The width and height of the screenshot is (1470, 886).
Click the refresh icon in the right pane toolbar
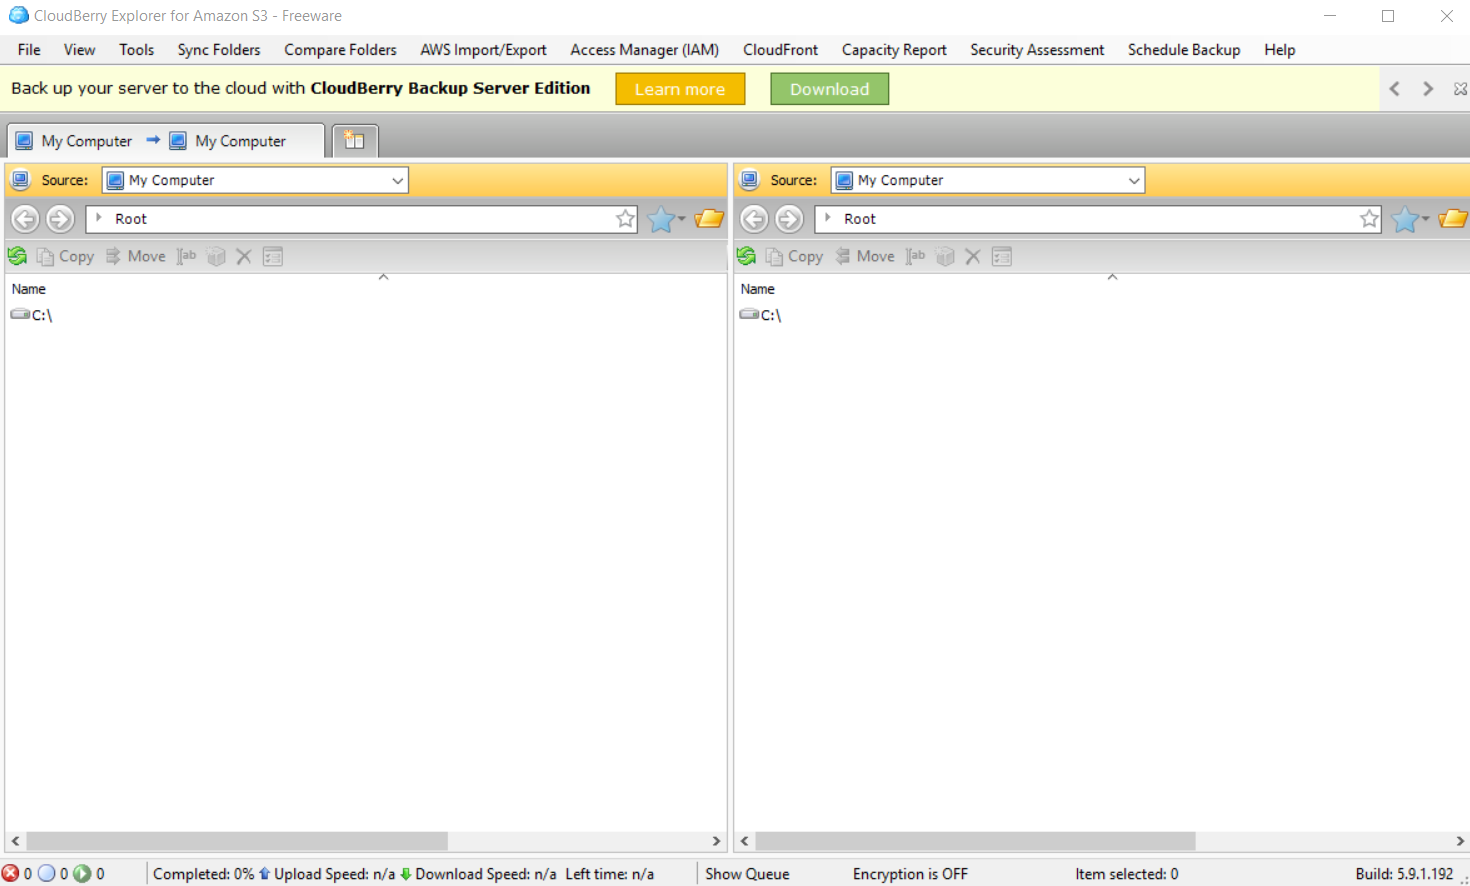[x=746, y=256]
